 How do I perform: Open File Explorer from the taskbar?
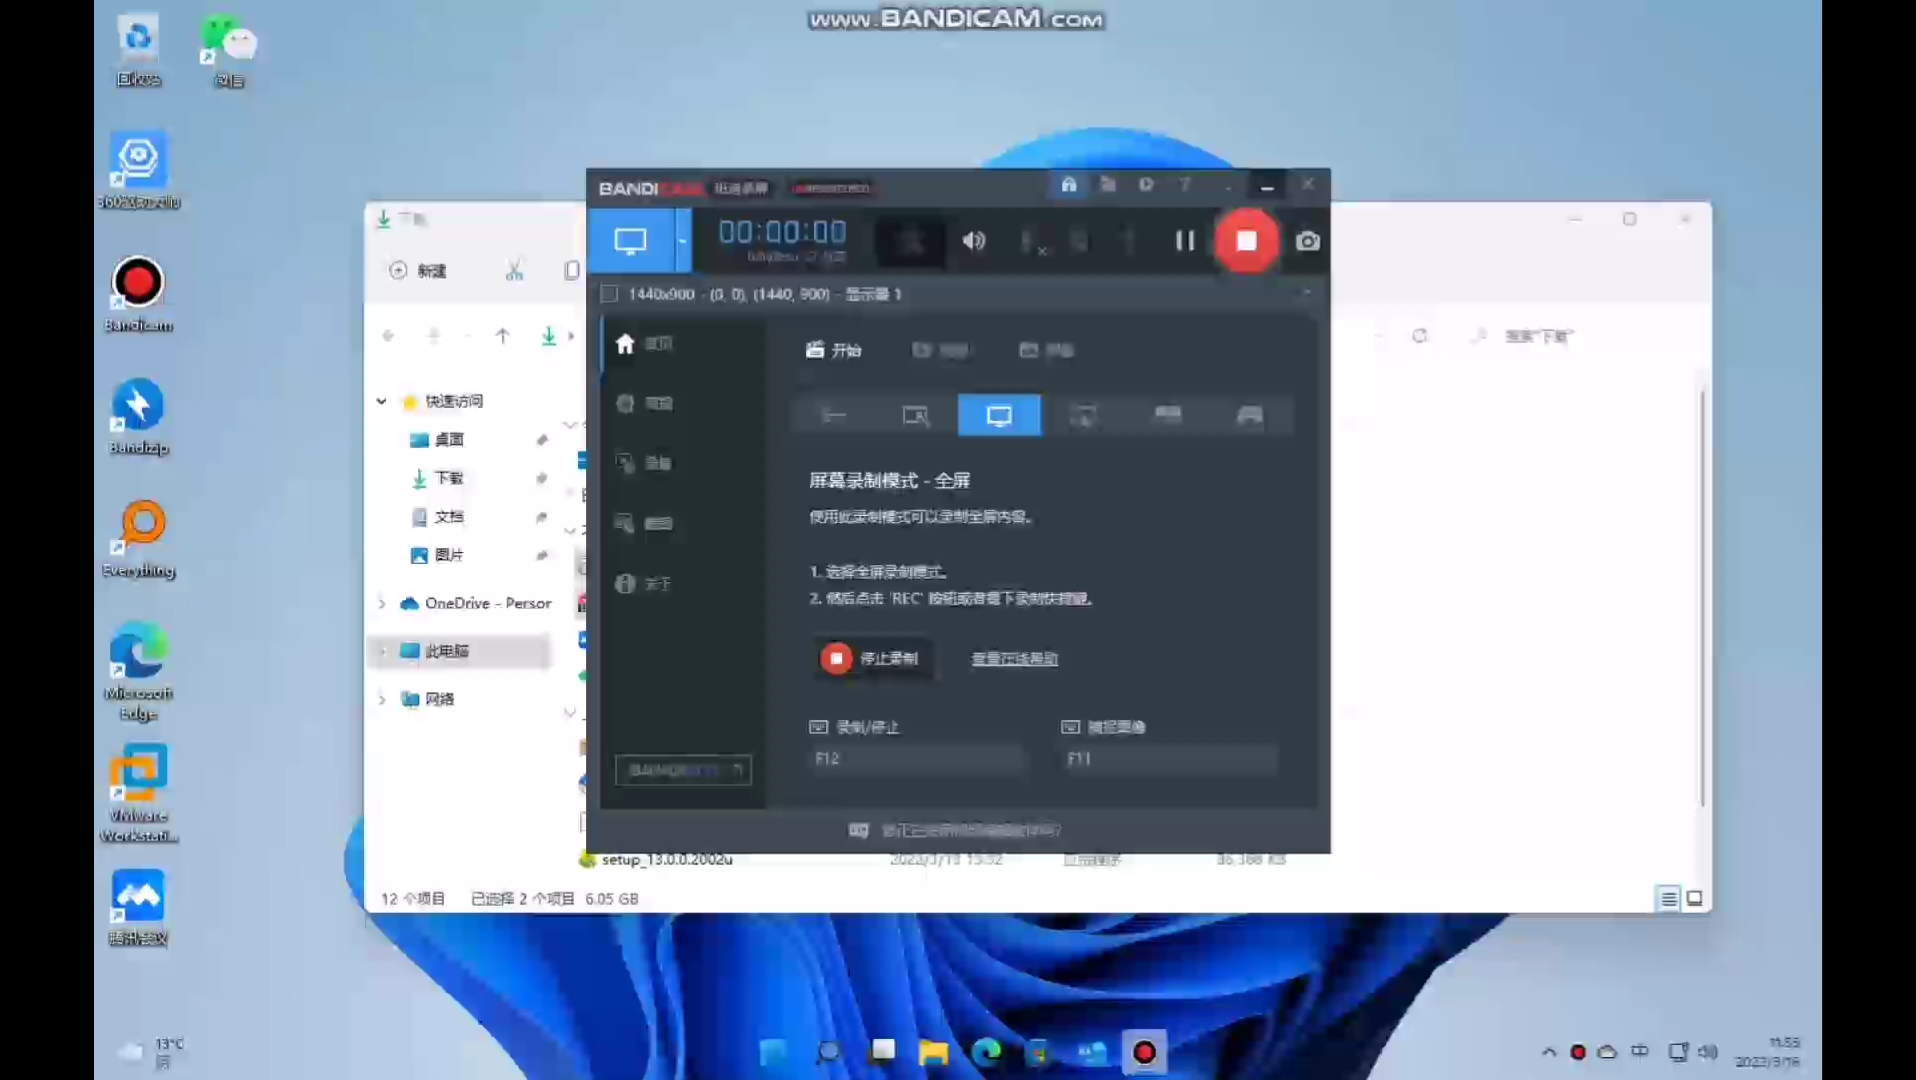933,1052
